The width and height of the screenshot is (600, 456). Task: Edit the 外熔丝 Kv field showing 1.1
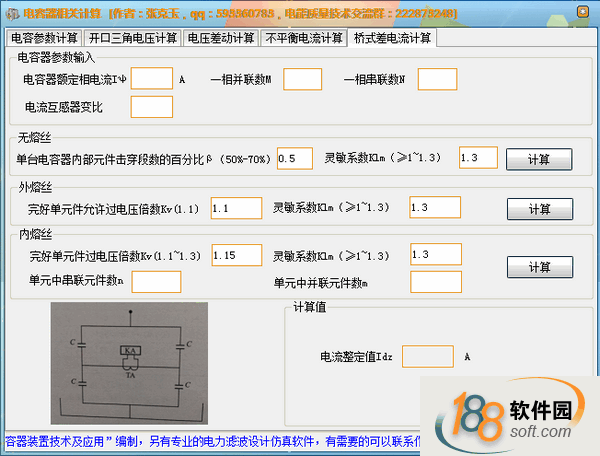(x=236, y=208)
